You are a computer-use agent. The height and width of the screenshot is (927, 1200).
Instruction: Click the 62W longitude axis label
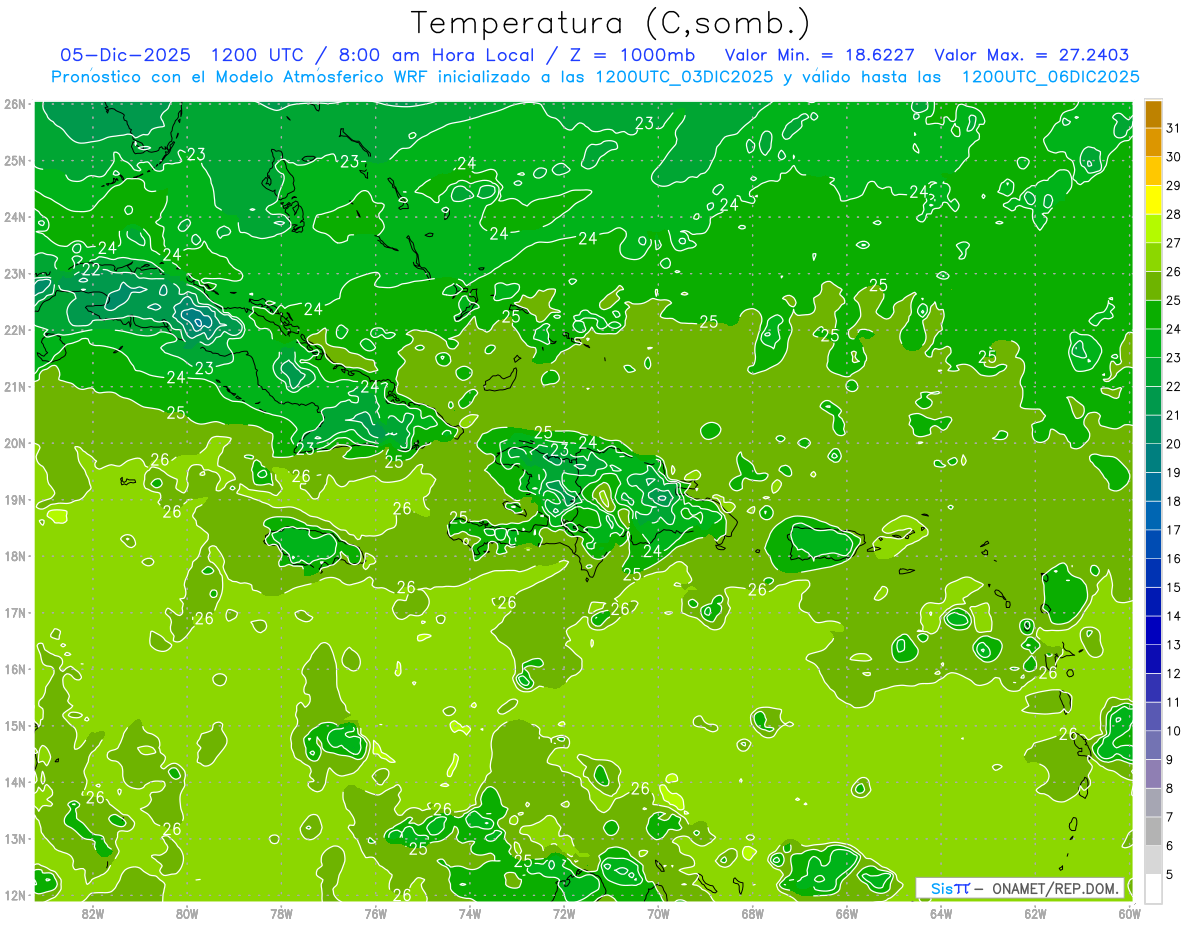(1035, 913)
